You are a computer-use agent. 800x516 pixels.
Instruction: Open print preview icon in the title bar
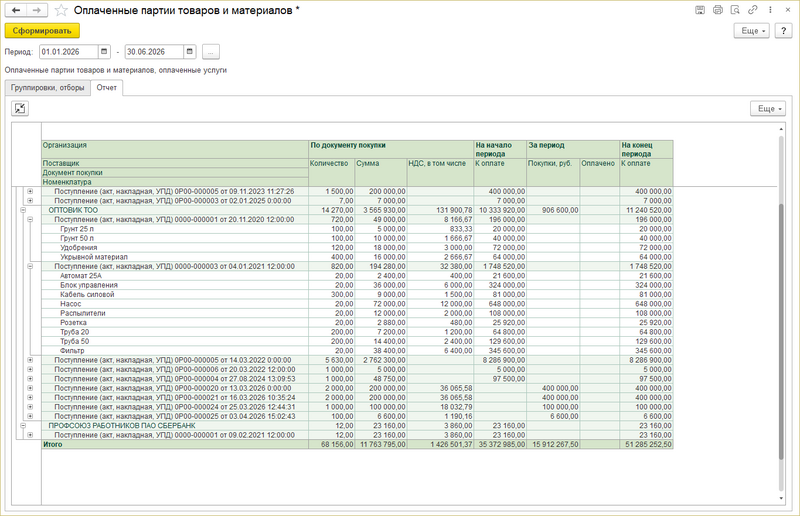click(x=735, y=10)
